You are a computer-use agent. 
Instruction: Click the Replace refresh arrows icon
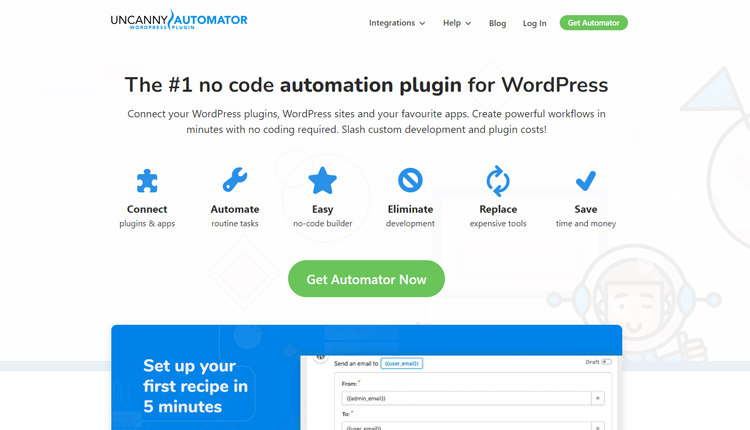(x=498, y=181)
